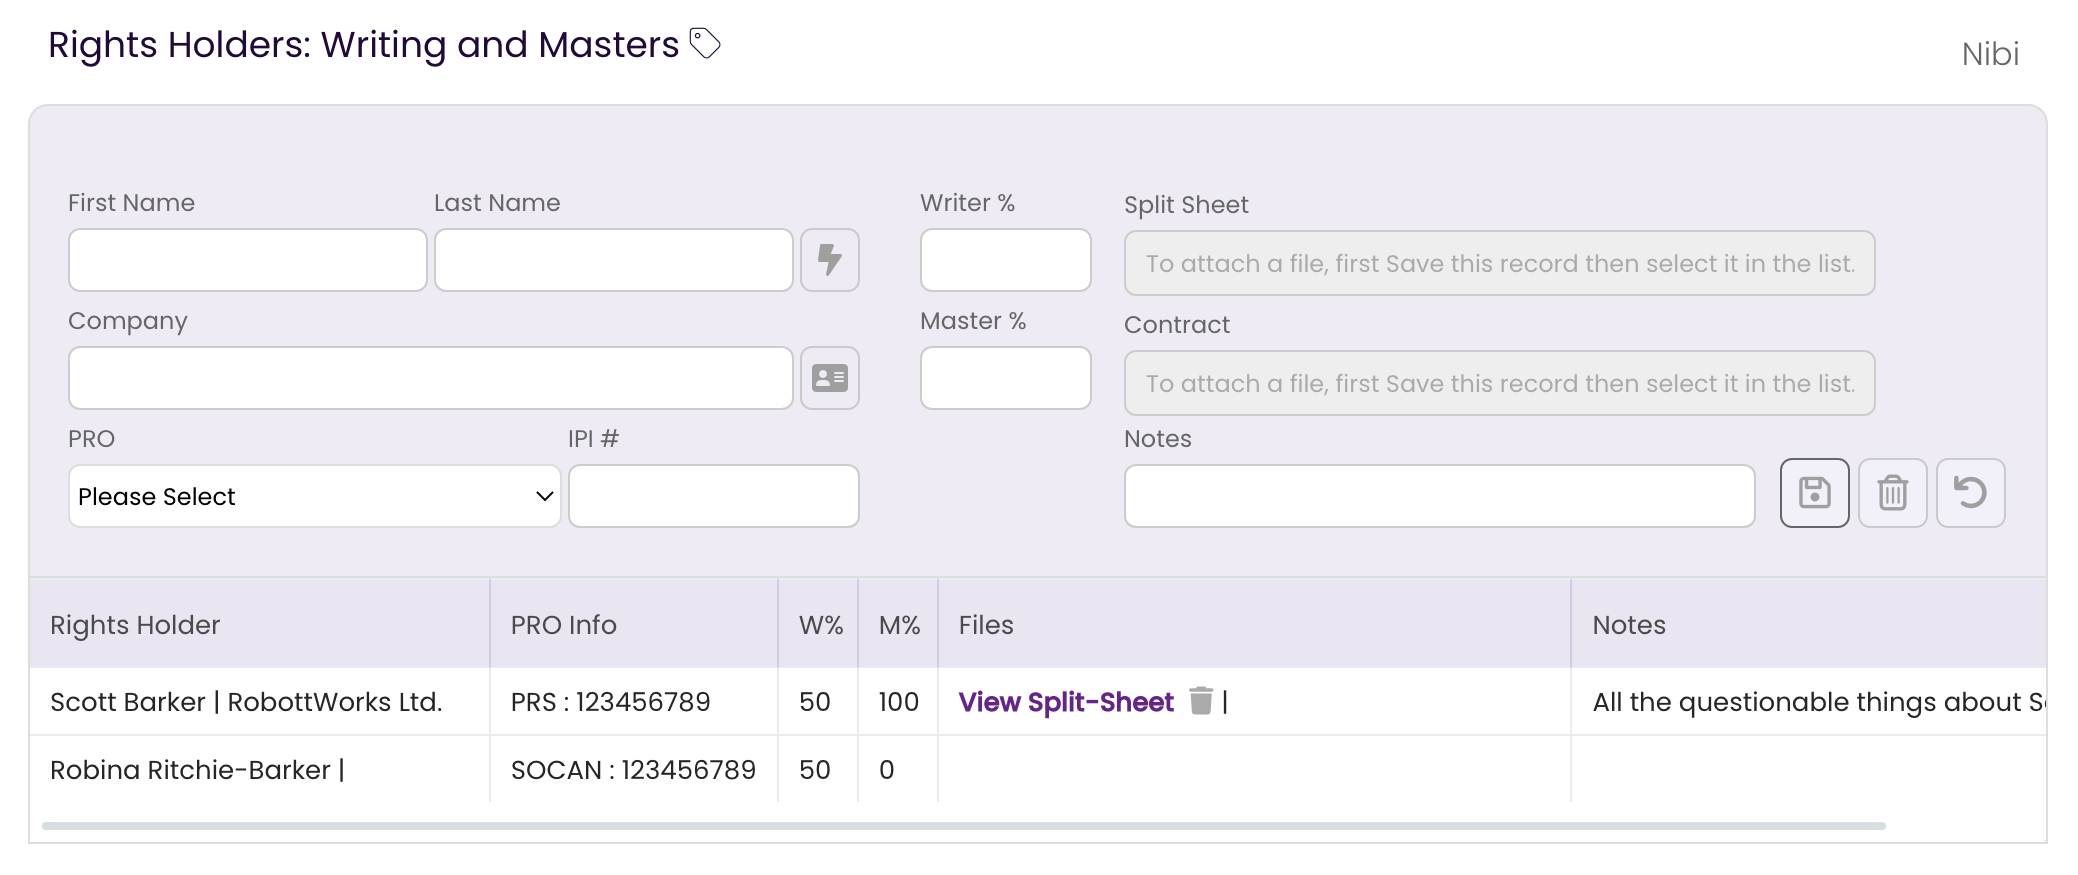Click into the Last Name field
The width and height of the screenshot is (2078, 875).
tap(614, 260)
